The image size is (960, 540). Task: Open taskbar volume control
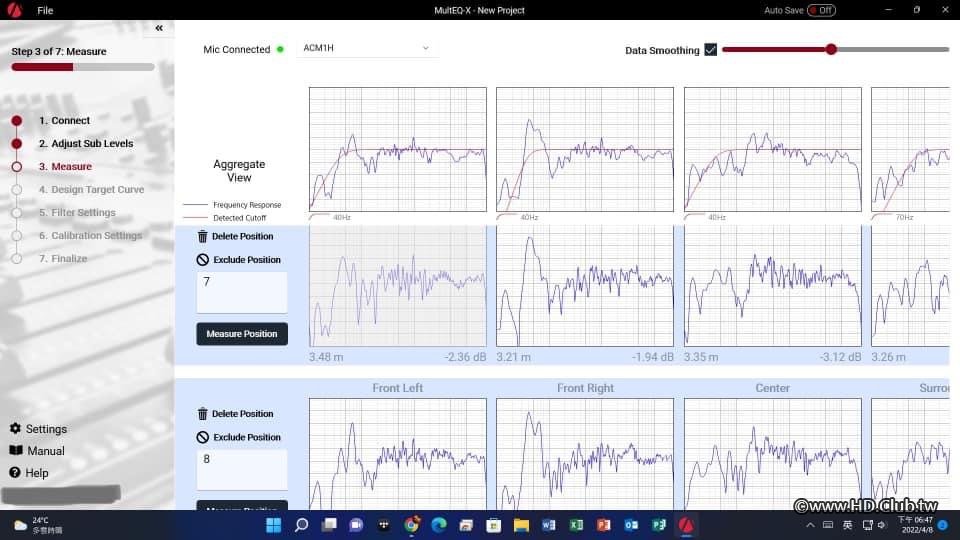pyautogui.click(x=882, y=525)
